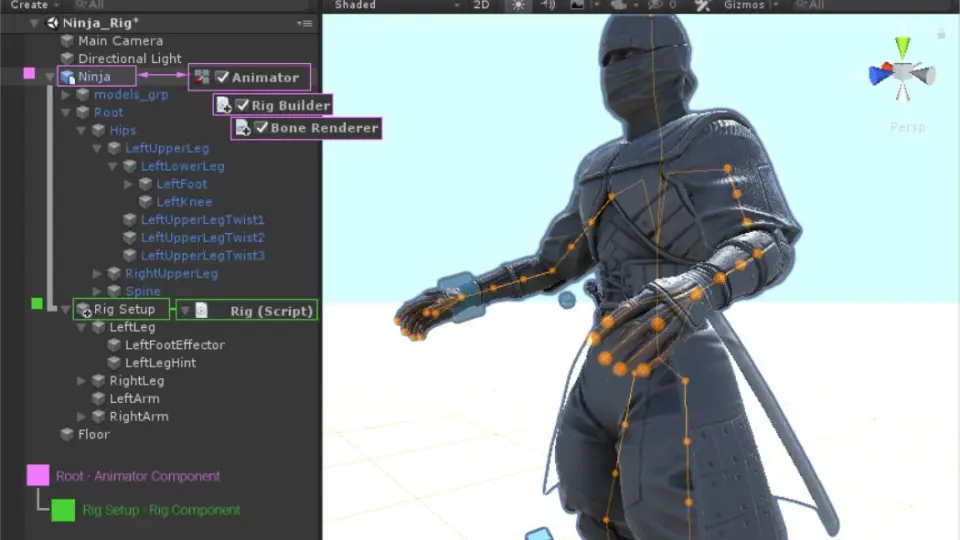
Task: Click the pink Root Animator legend swatch
Action: (38, 475)
